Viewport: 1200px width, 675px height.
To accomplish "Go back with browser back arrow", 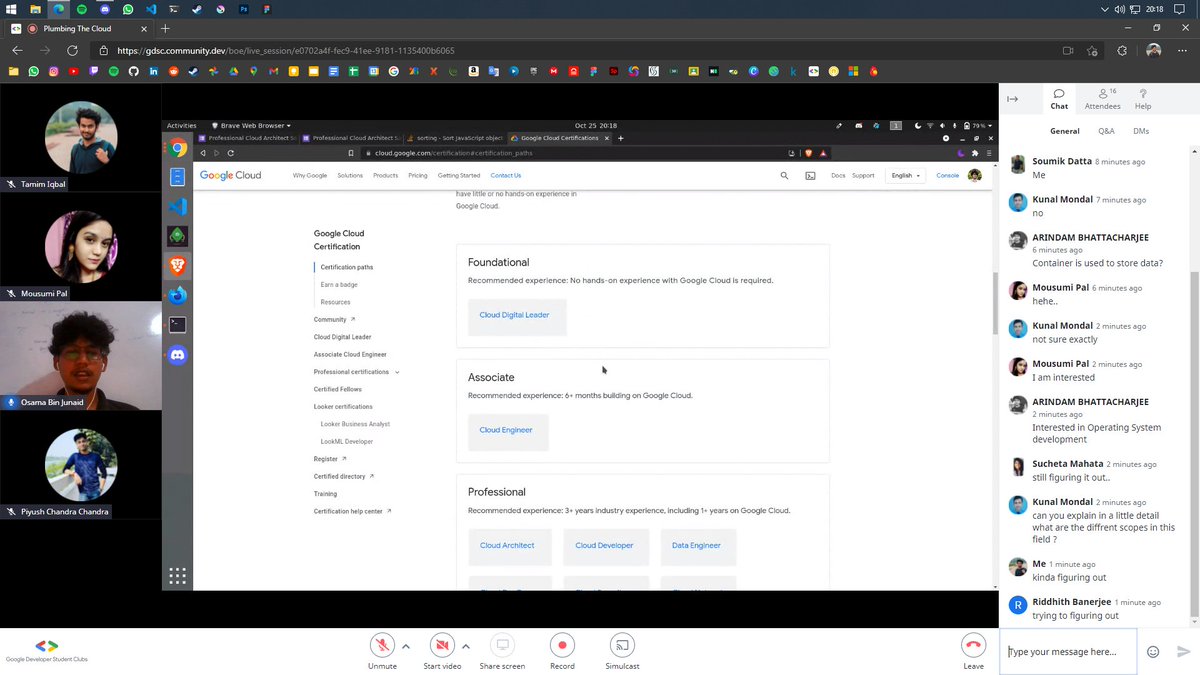I will click(17, 50).
